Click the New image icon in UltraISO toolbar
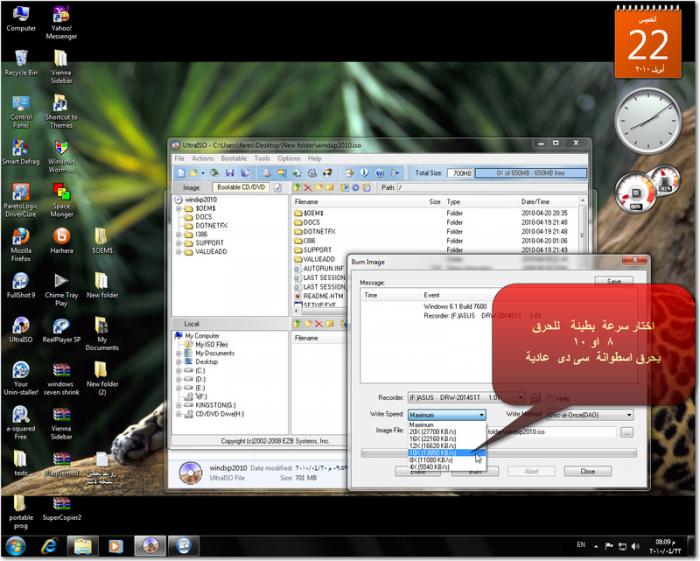Viewport: 700px width, 561px height. [181, 173]
